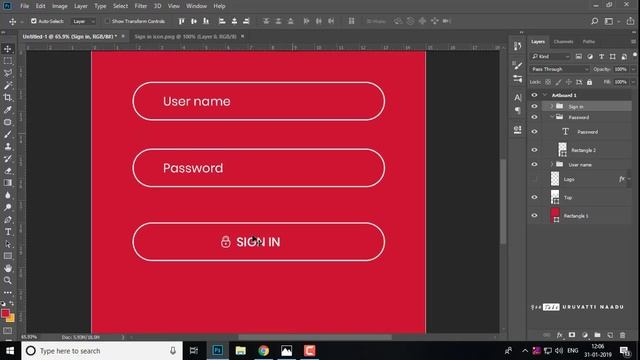640x360 pixels.
Task: Select the Pen tool
Action: point(8,220)
